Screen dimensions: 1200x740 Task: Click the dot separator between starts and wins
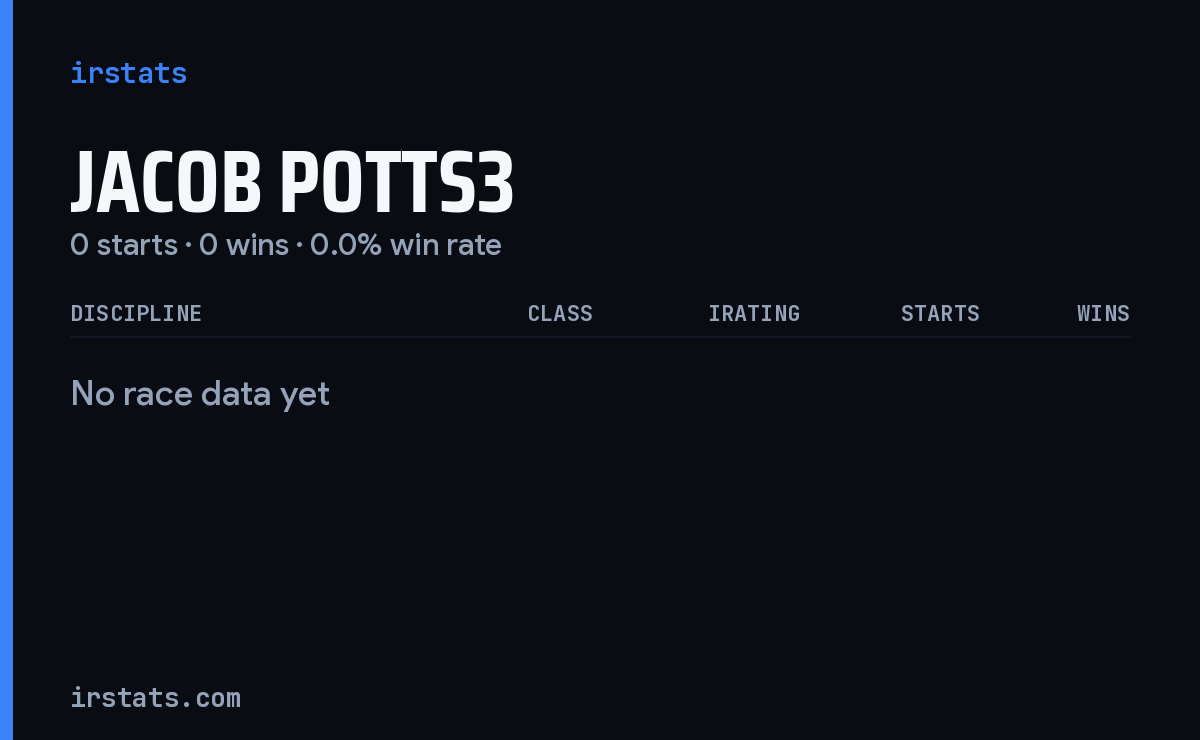(188, 246)
